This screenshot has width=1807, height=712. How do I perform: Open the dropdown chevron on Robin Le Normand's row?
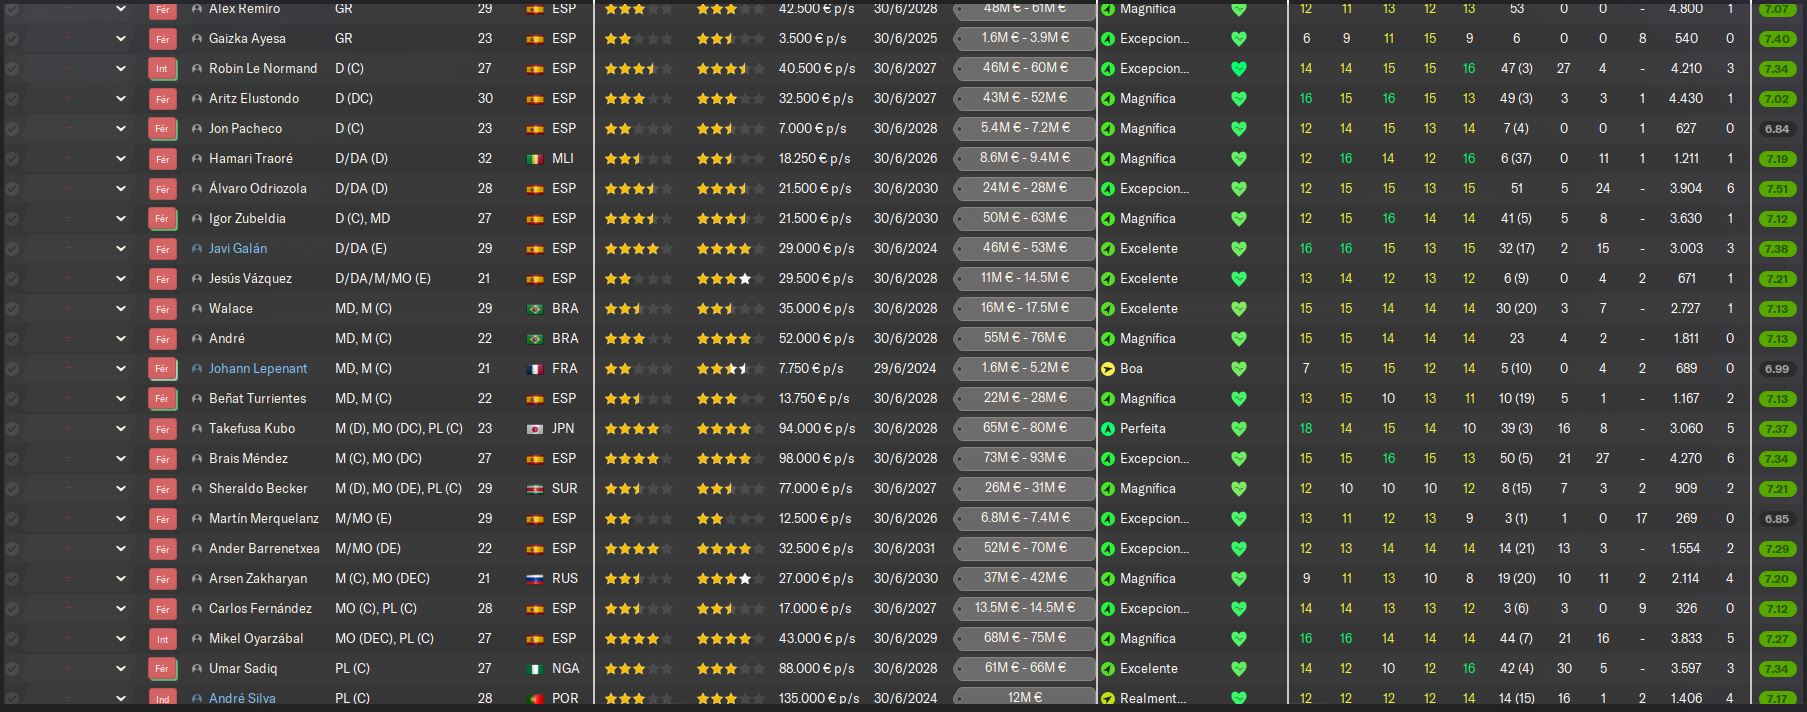121,69
